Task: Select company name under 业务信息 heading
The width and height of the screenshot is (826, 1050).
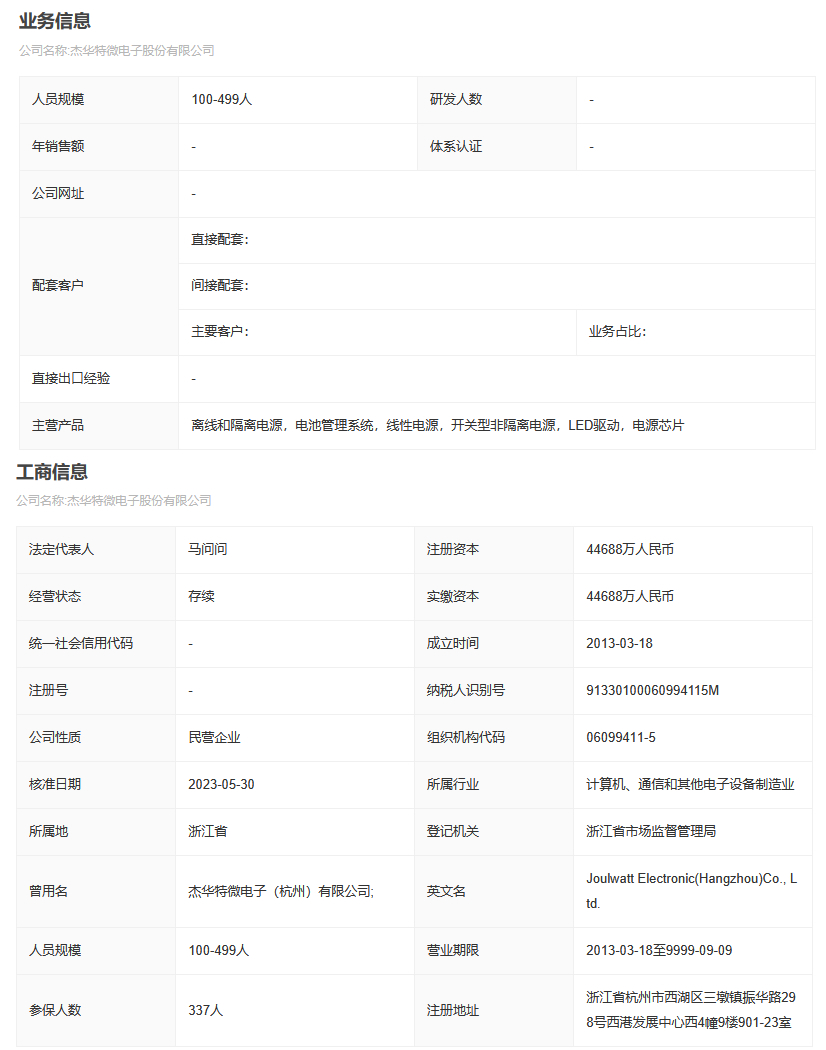Action: (117, 50)
